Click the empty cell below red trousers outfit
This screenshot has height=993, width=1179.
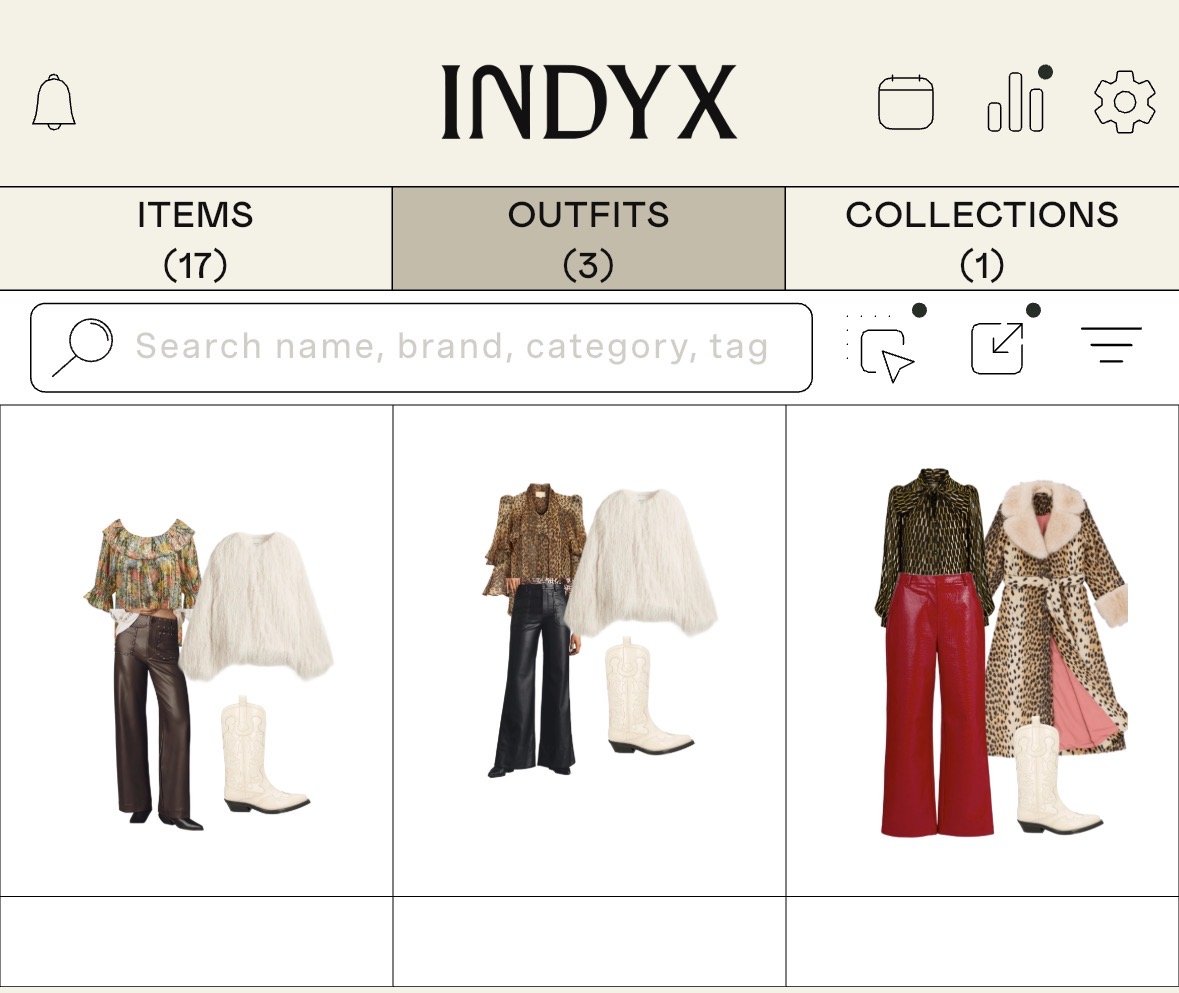pos(982,941)
